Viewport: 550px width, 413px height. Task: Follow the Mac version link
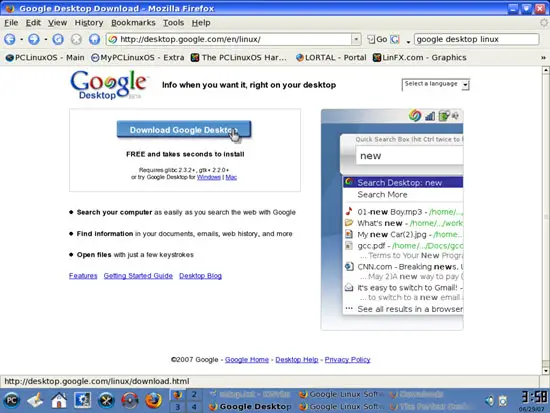point(231,177)
